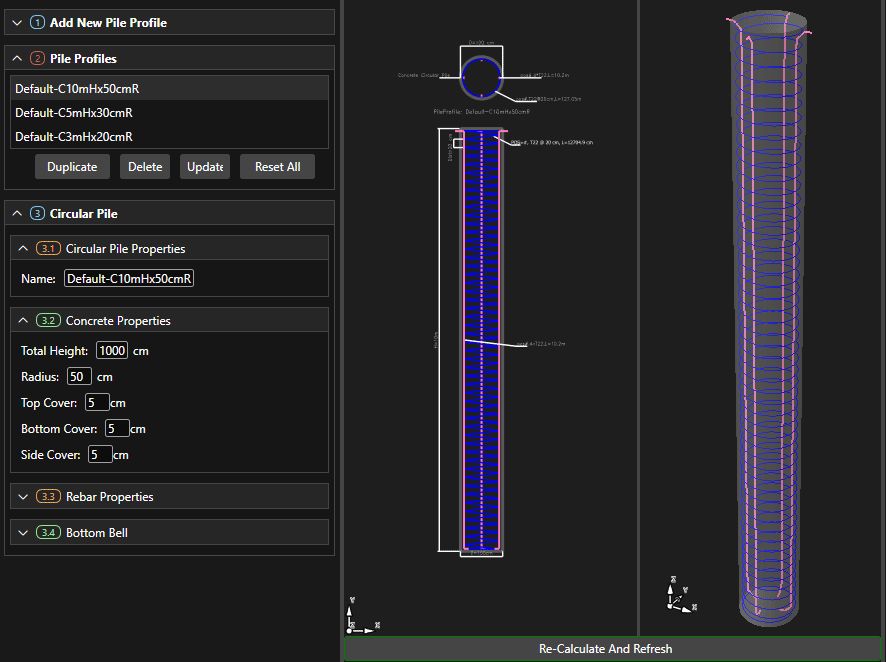886x662 pixels.
Task: Expand the Add New Pile Profile section
Action: (17, 22)
